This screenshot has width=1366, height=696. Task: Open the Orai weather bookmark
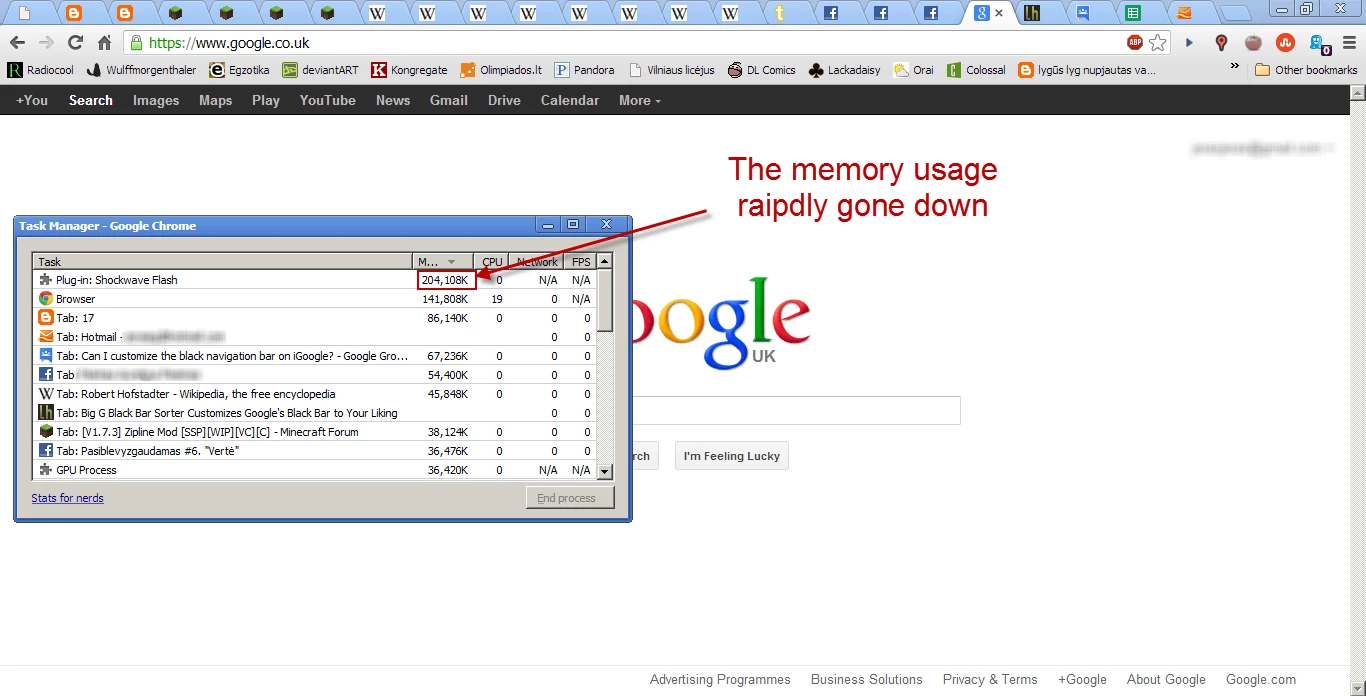pyautogui.click(x=913, y=70)
